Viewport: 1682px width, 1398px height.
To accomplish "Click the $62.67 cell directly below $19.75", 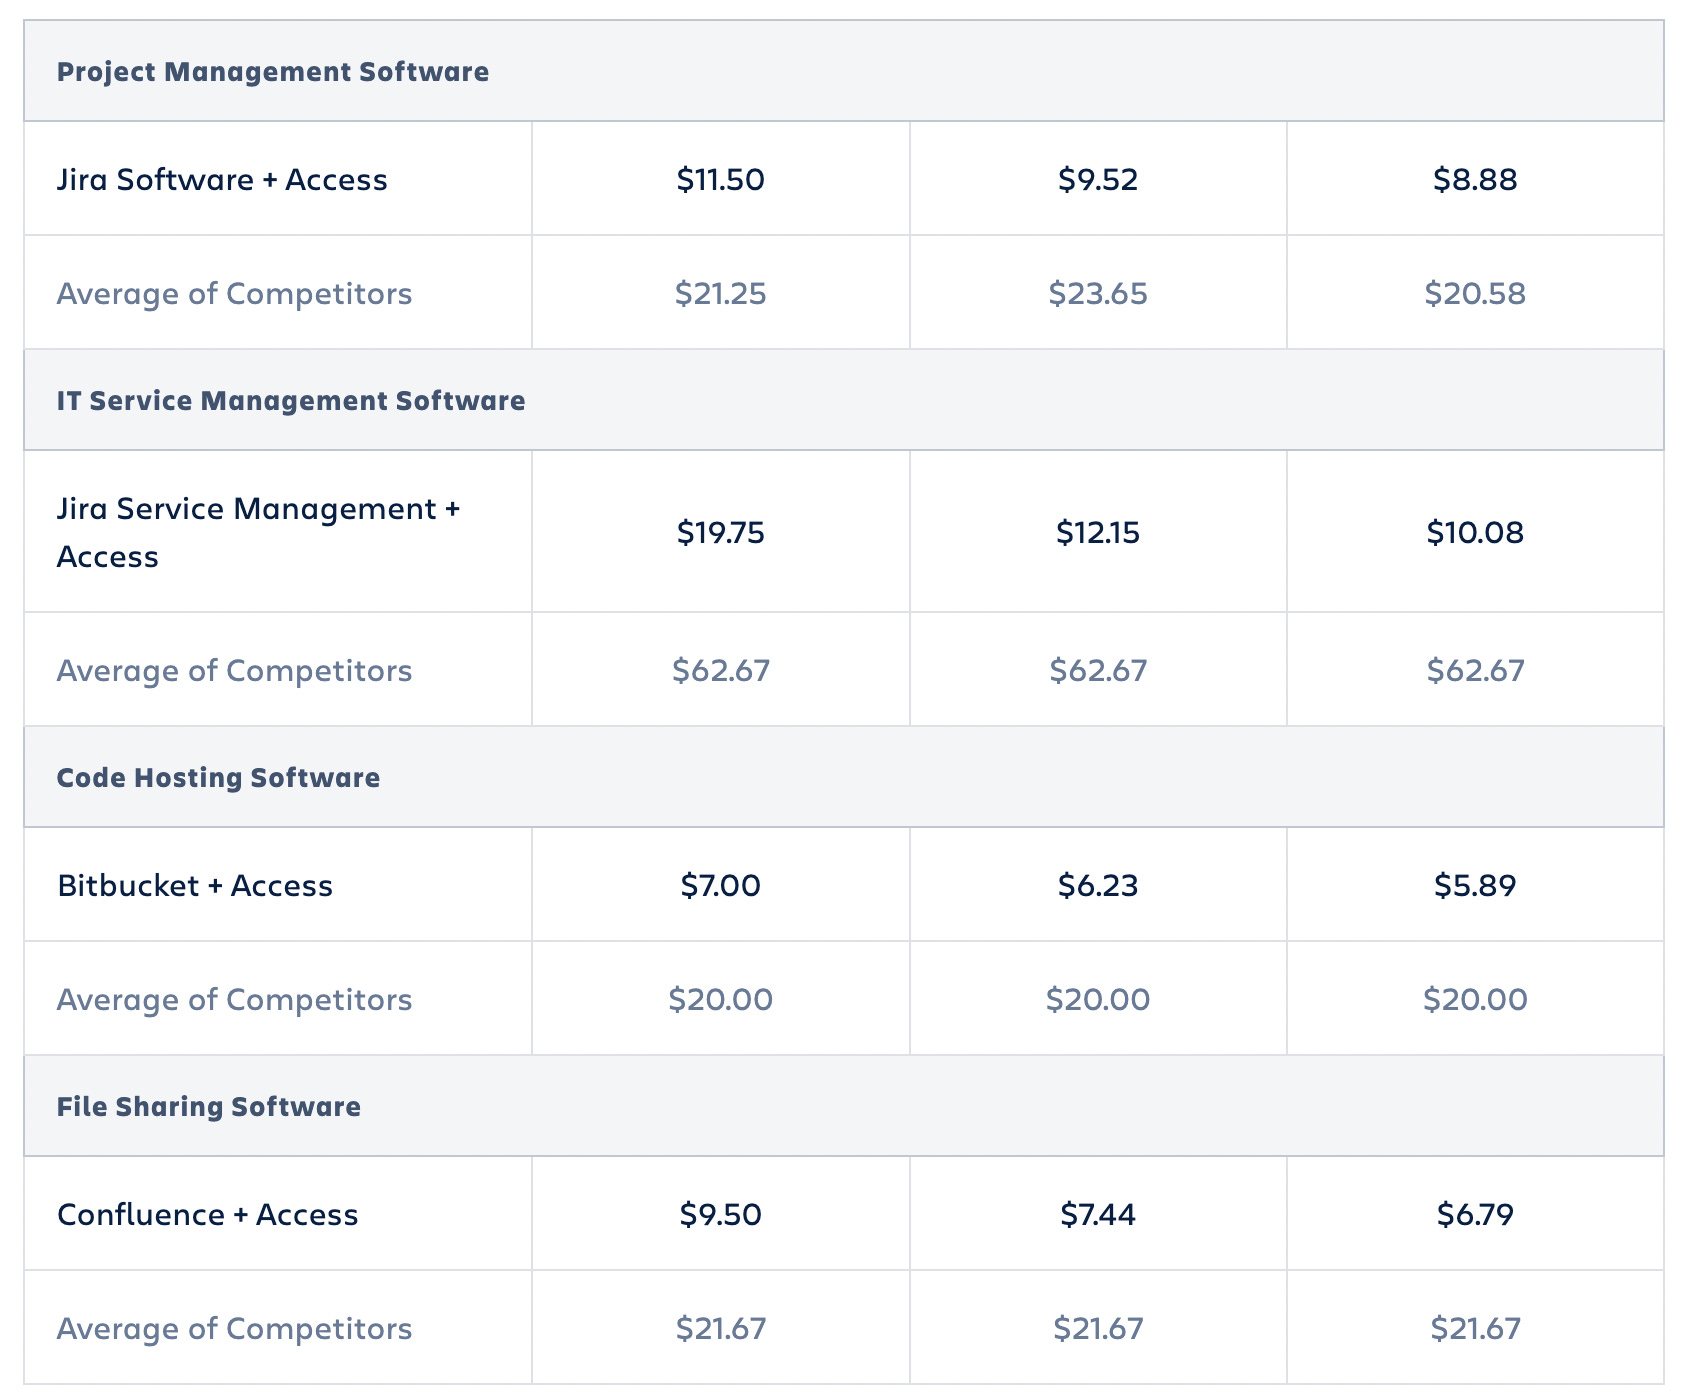I will pyautogui.click(x=720, y=671).
